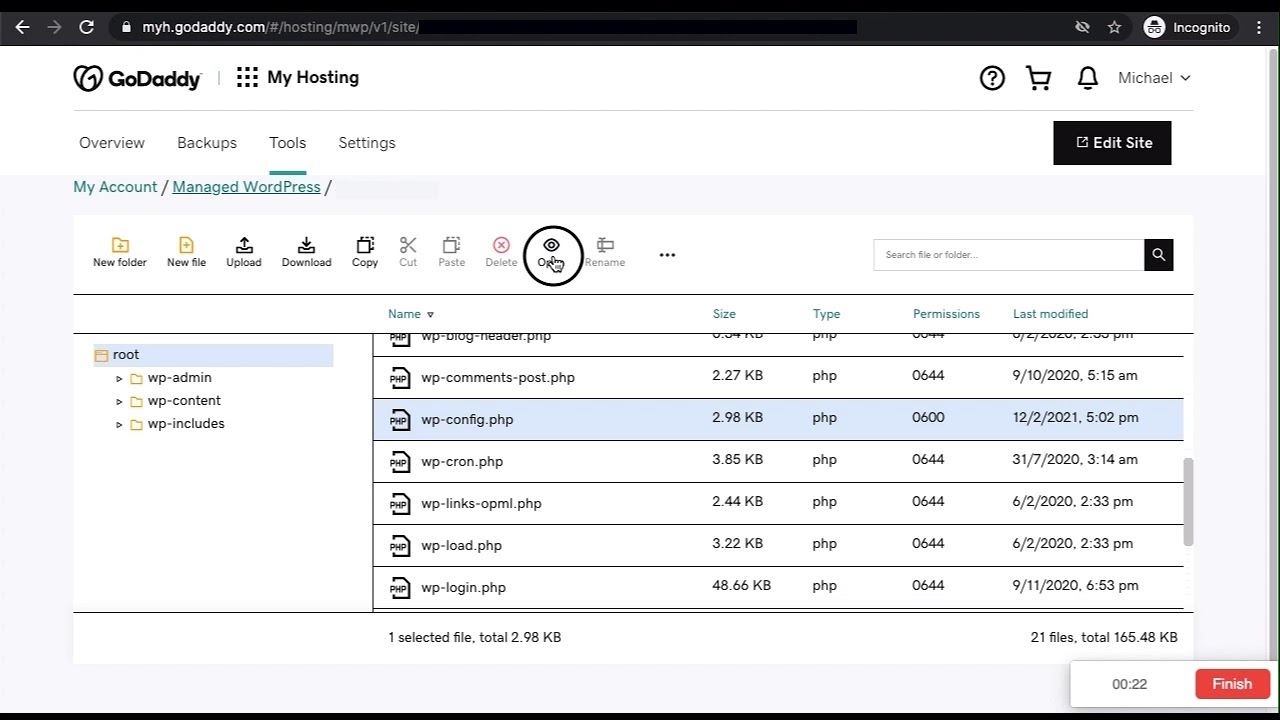The height and width of the screenshot is (720, 1280).
Task: Select the wp-admin tree folder
Action: [x=179, y=378]
